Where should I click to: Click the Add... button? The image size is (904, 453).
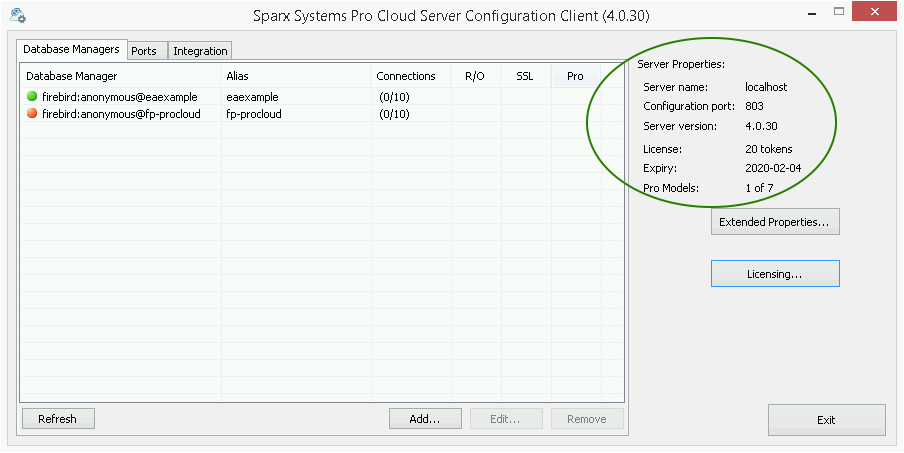[x=425, y=419]
